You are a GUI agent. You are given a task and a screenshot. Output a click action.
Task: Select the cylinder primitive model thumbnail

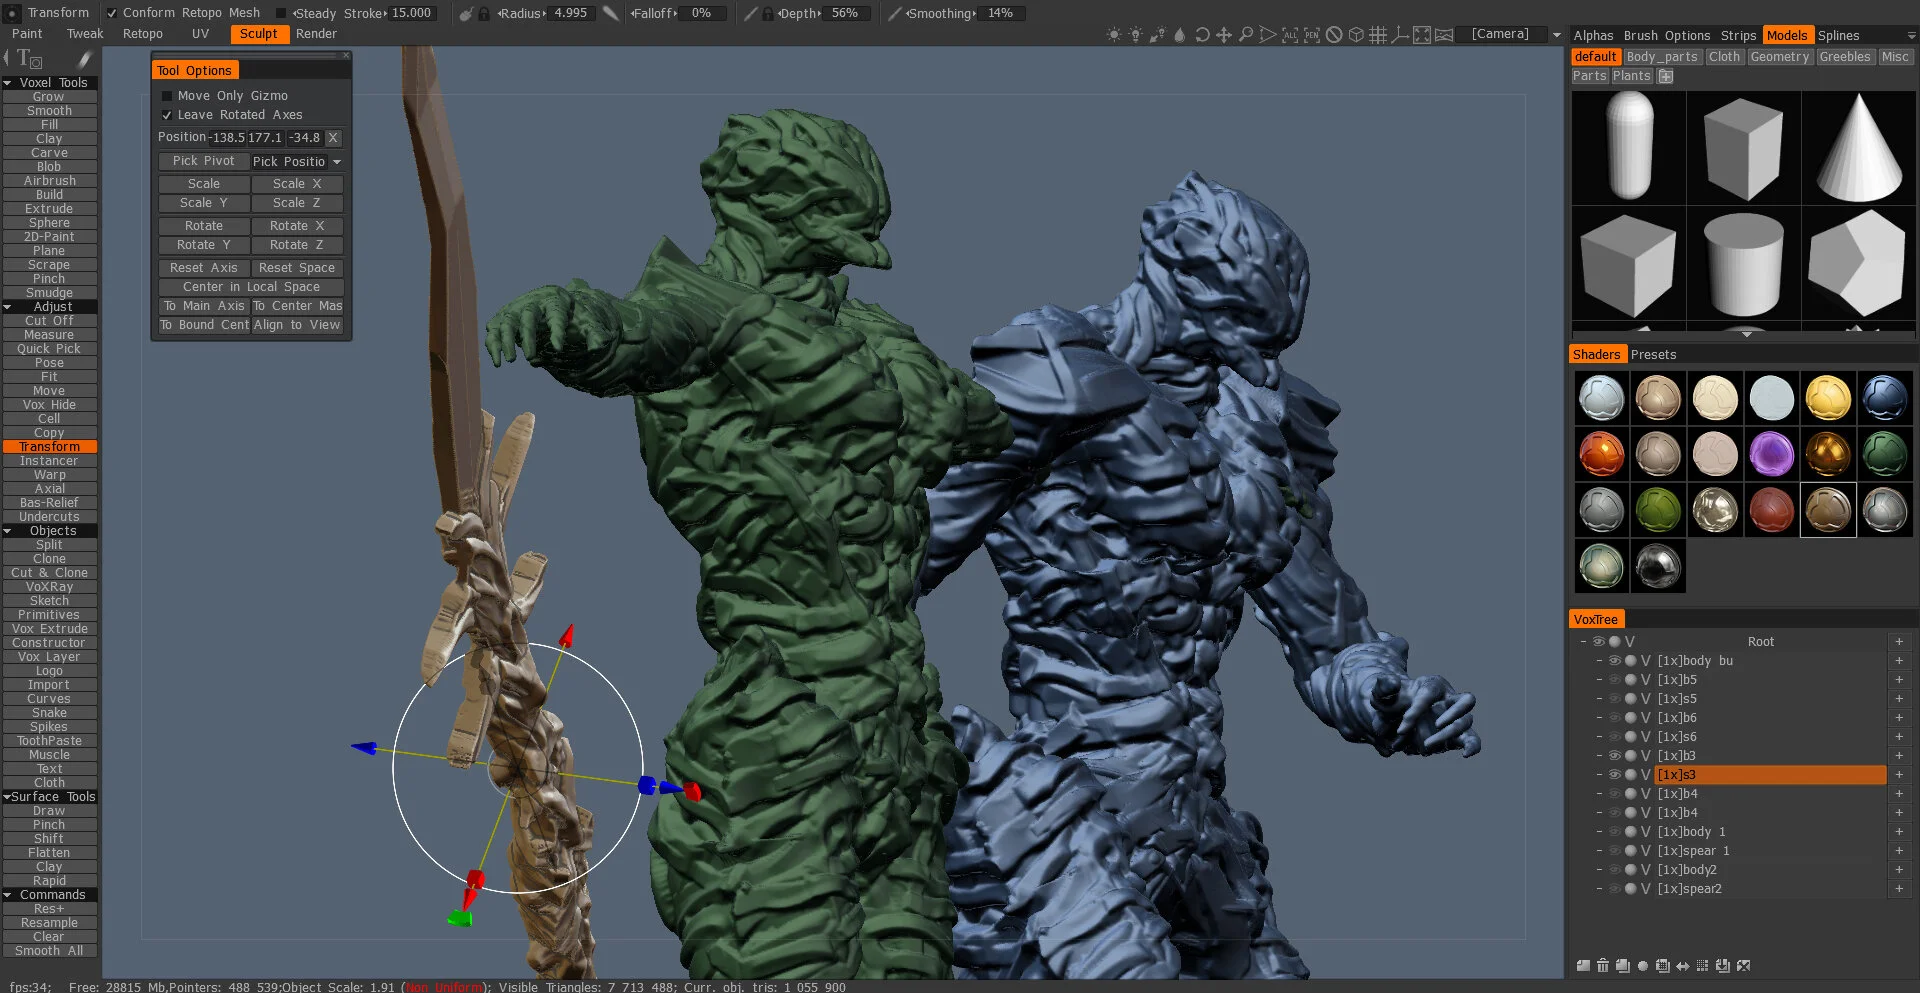pyautogui.click(x=1744, y=263)
